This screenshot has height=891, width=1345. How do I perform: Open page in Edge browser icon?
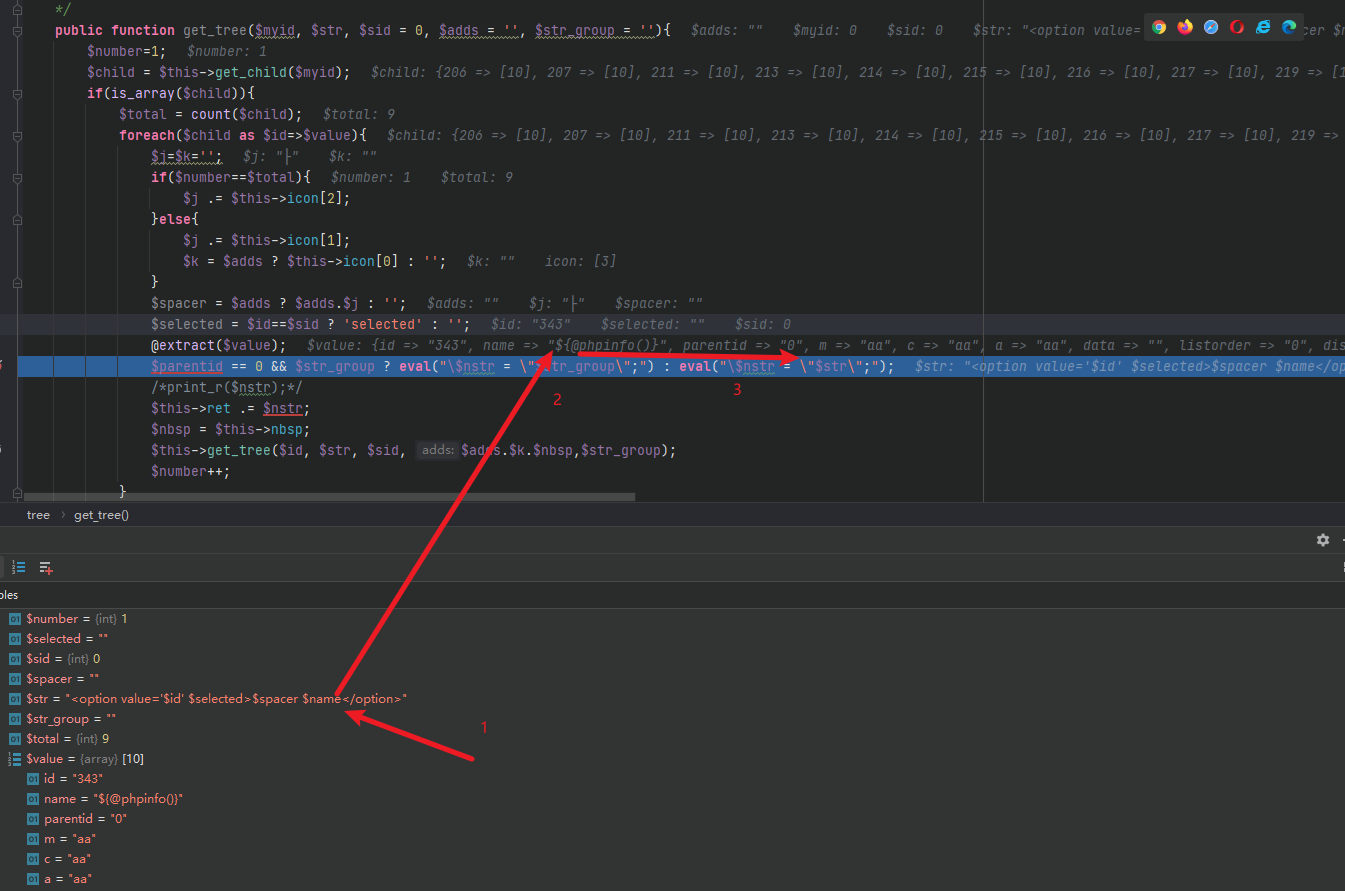coord(1289,27)
